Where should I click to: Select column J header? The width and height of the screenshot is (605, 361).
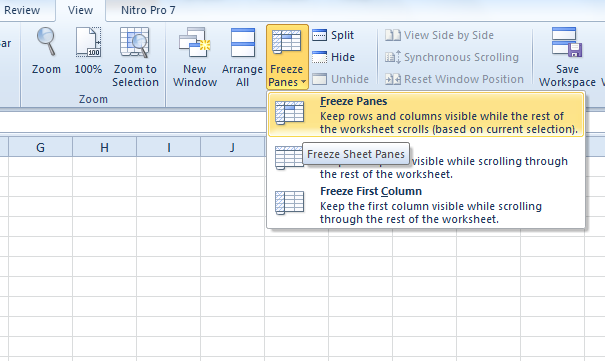(x=232, y=147)
